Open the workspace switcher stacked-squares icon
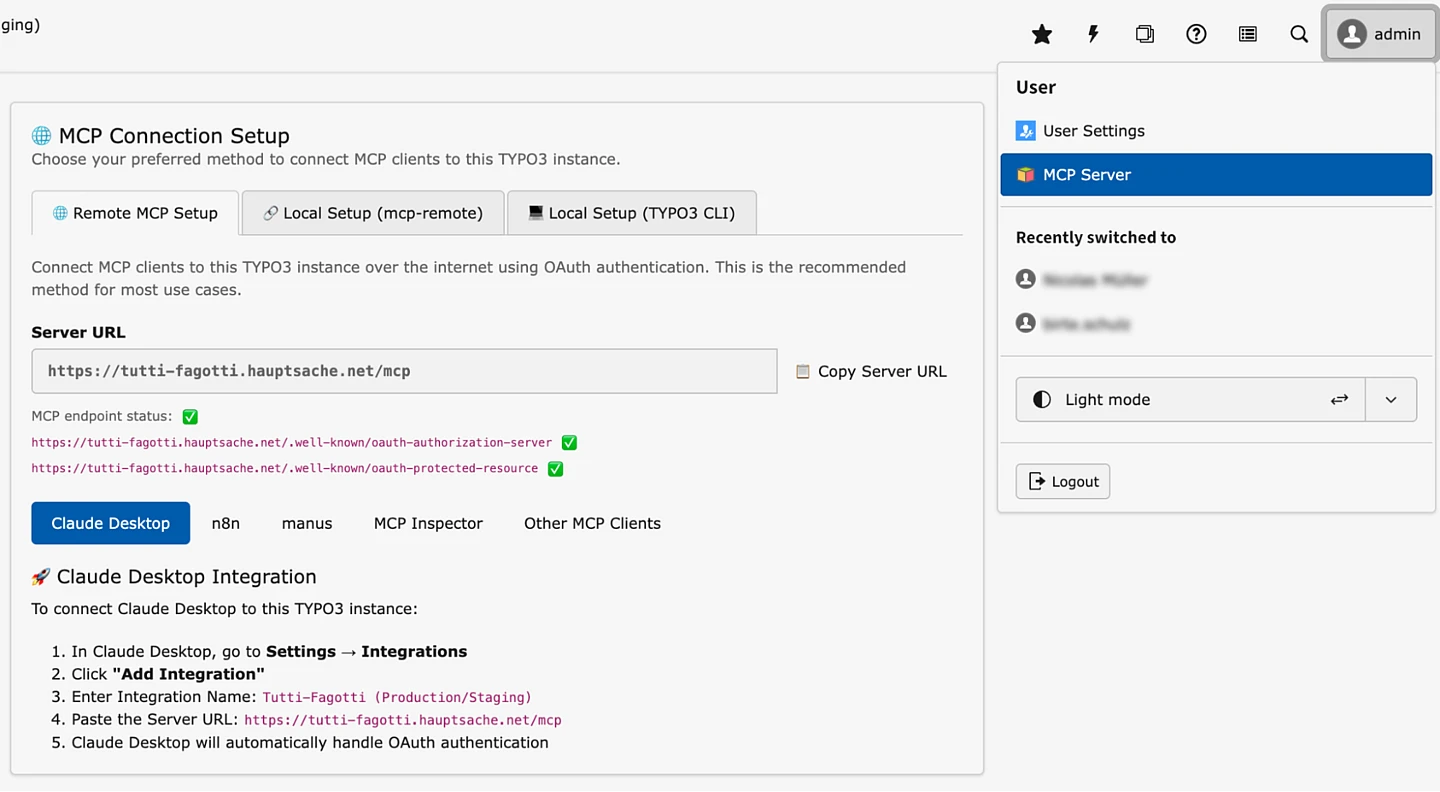 point(1144,33)
